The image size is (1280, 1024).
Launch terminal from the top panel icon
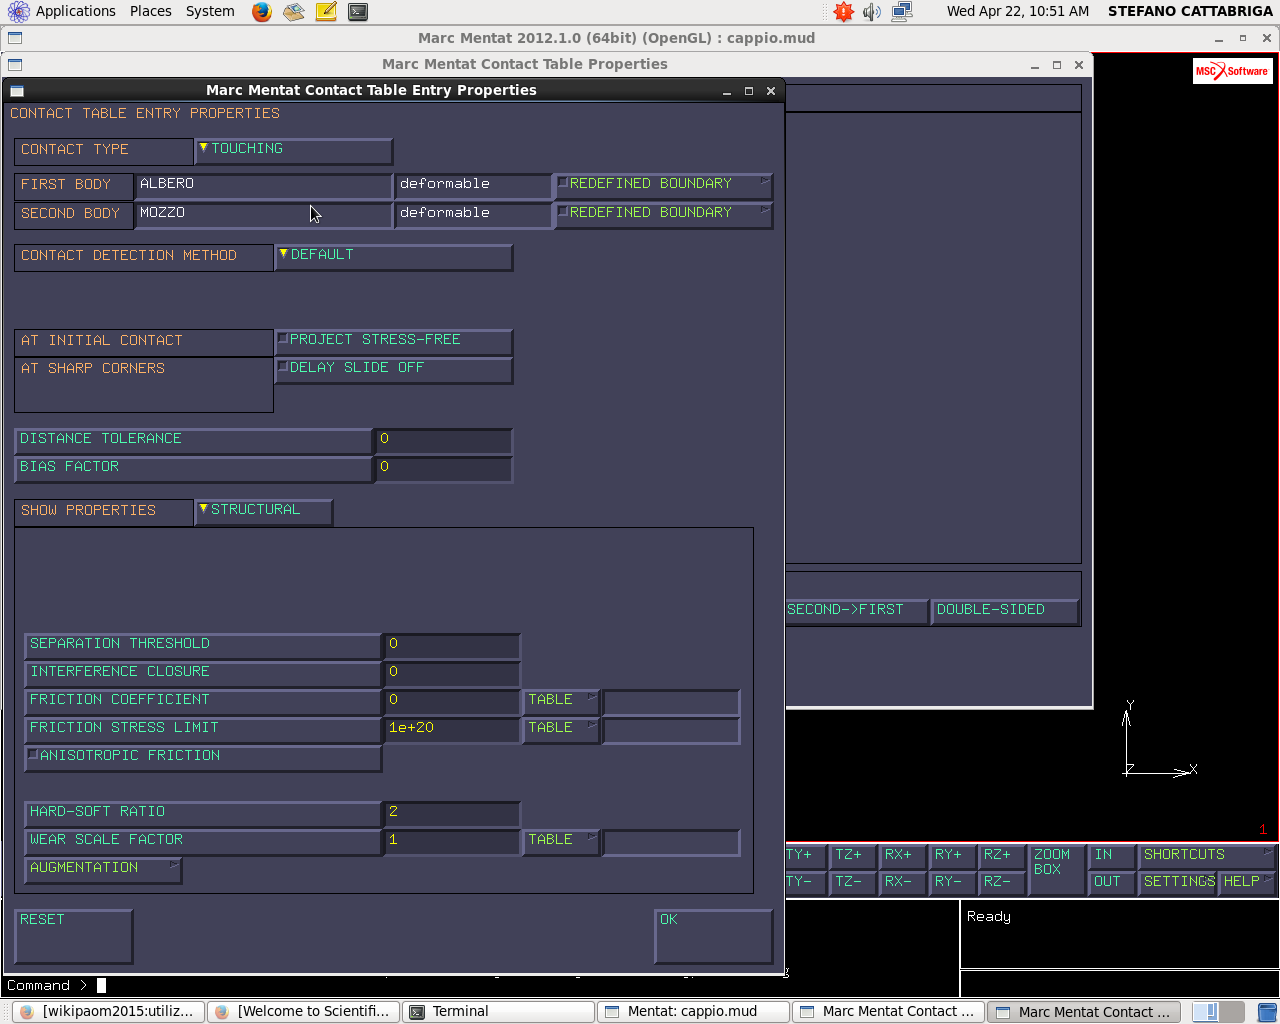(358, 12)
